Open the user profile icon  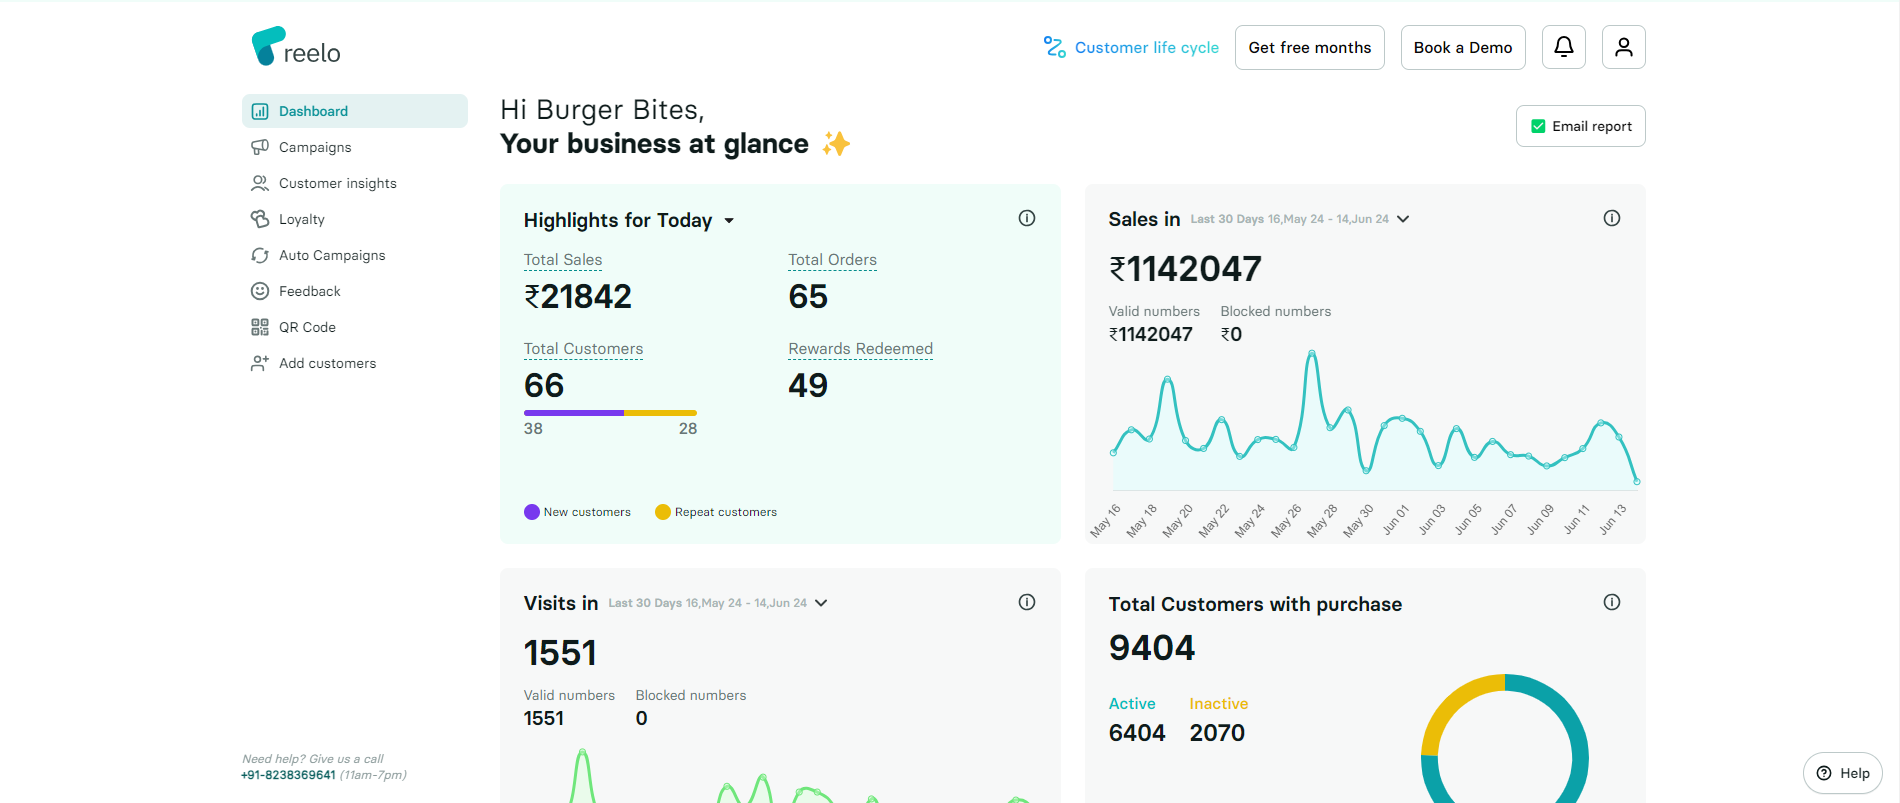1623,47
